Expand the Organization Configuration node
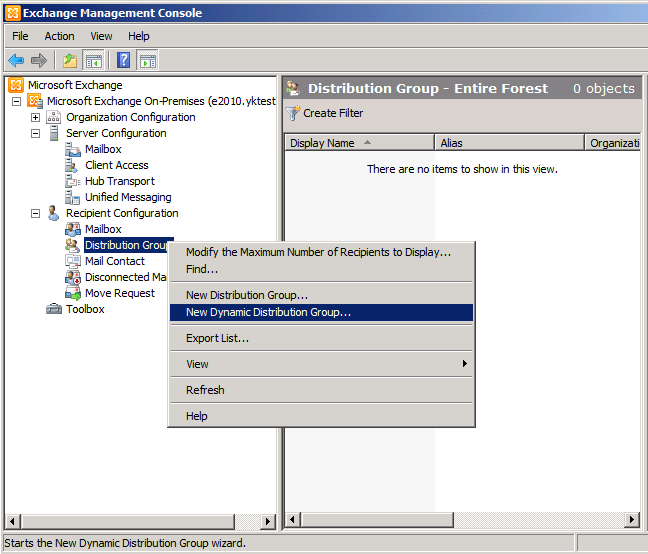Viewport: 648px width, 554px height. [36, 117]
